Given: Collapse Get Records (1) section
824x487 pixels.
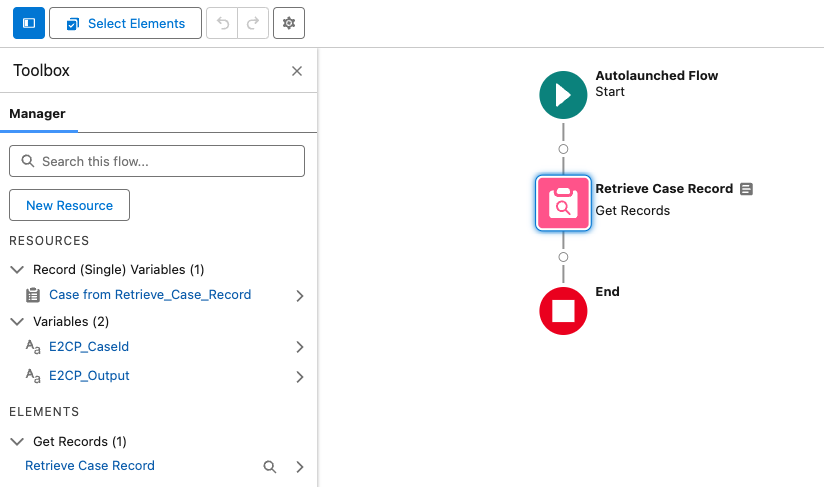Looking at the screenshot, I should click(17, 441).
